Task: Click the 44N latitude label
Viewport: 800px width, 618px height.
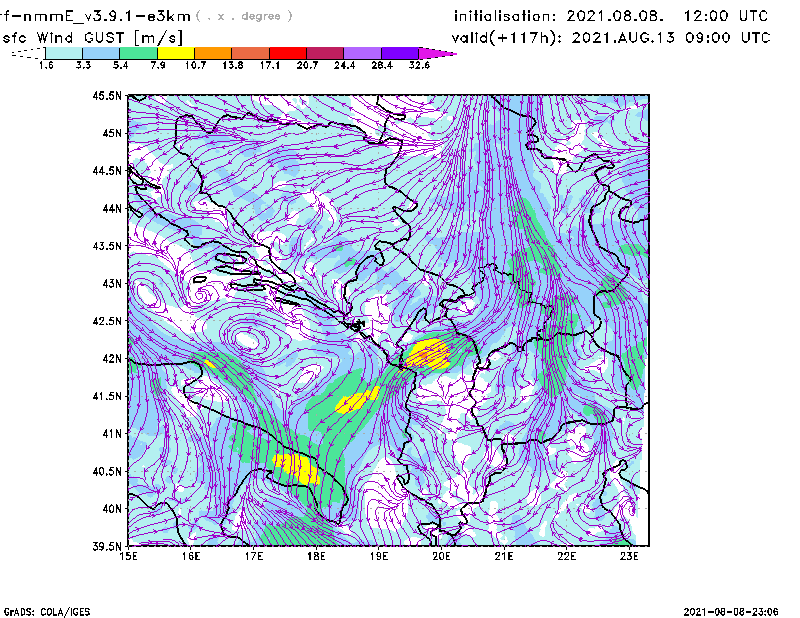Action: coord(112,208)
